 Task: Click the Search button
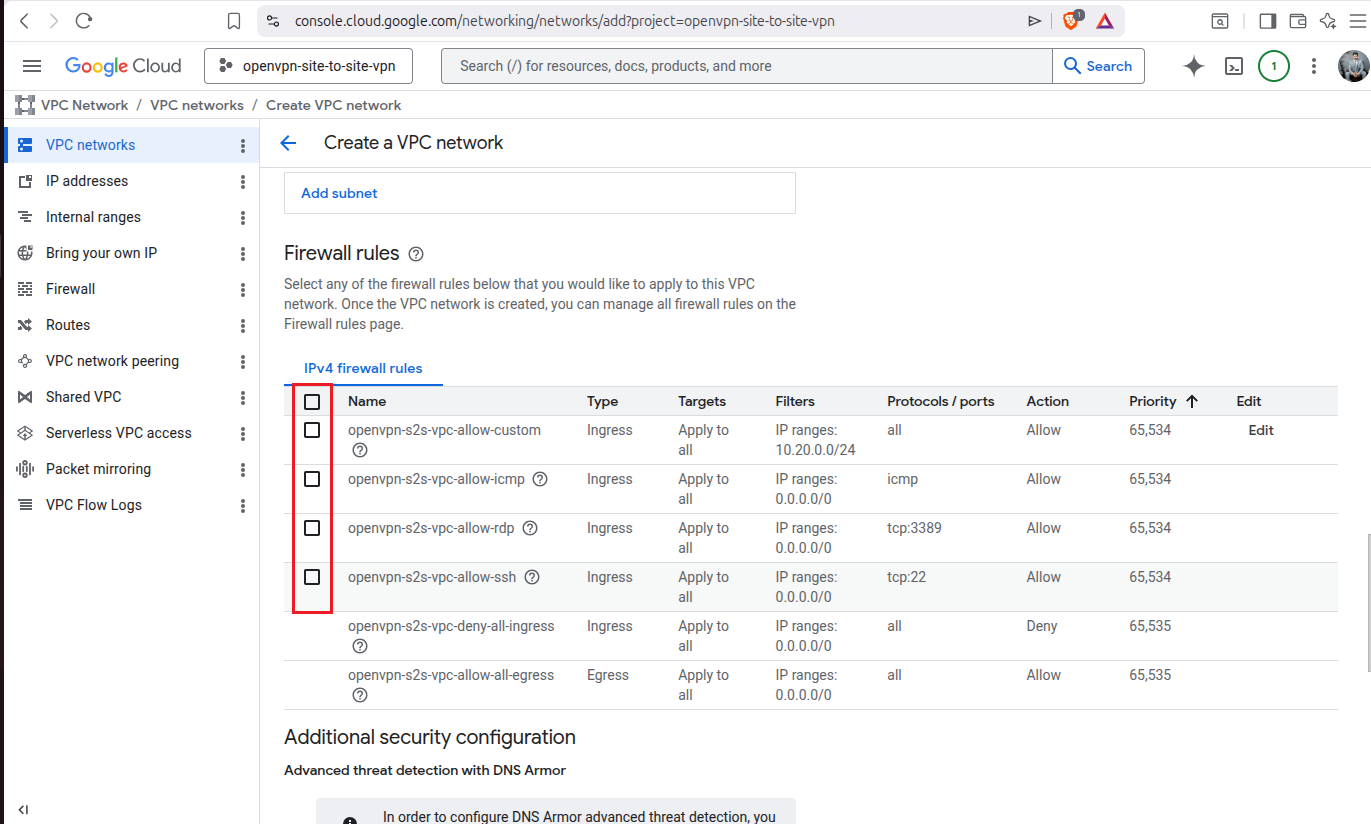tap(1098, 66)
